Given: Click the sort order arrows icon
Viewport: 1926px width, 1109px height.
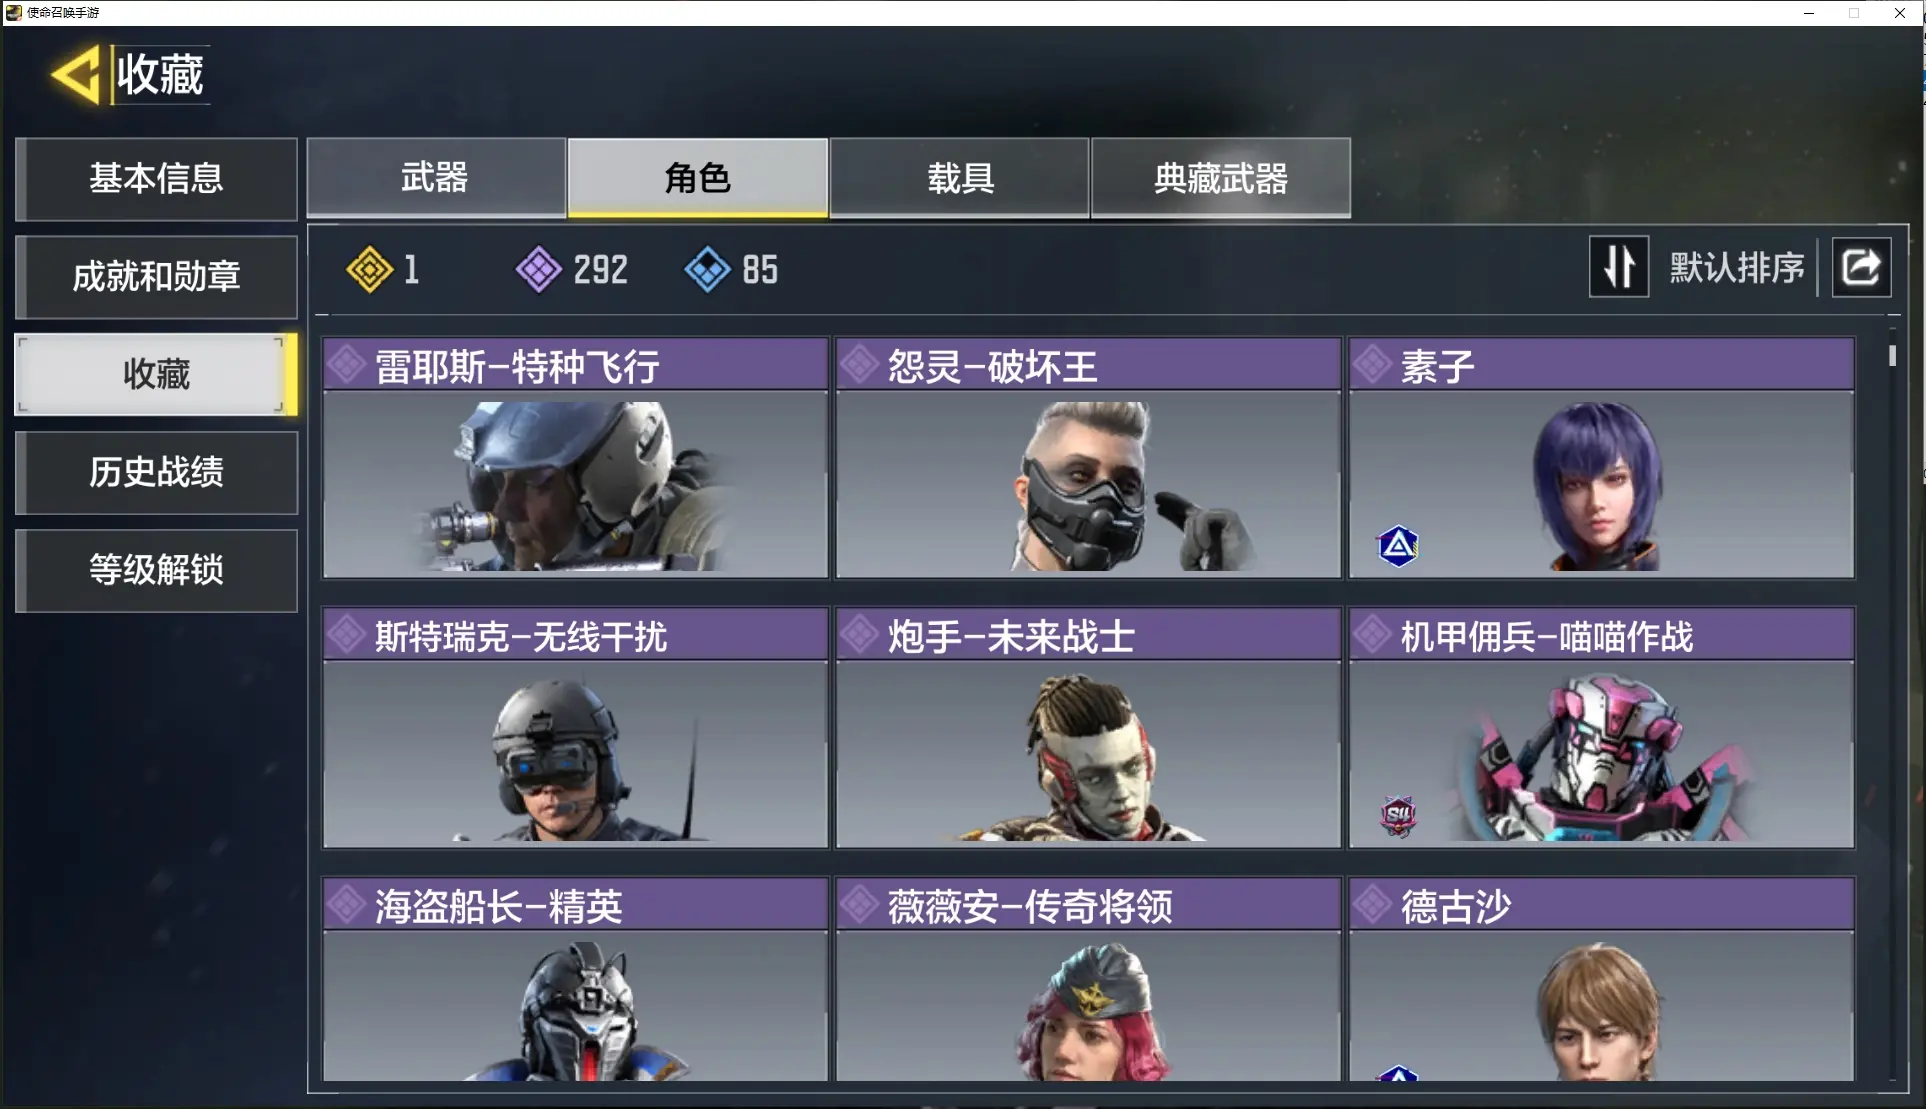Looking at the screenshot, I should (1619, 267).
